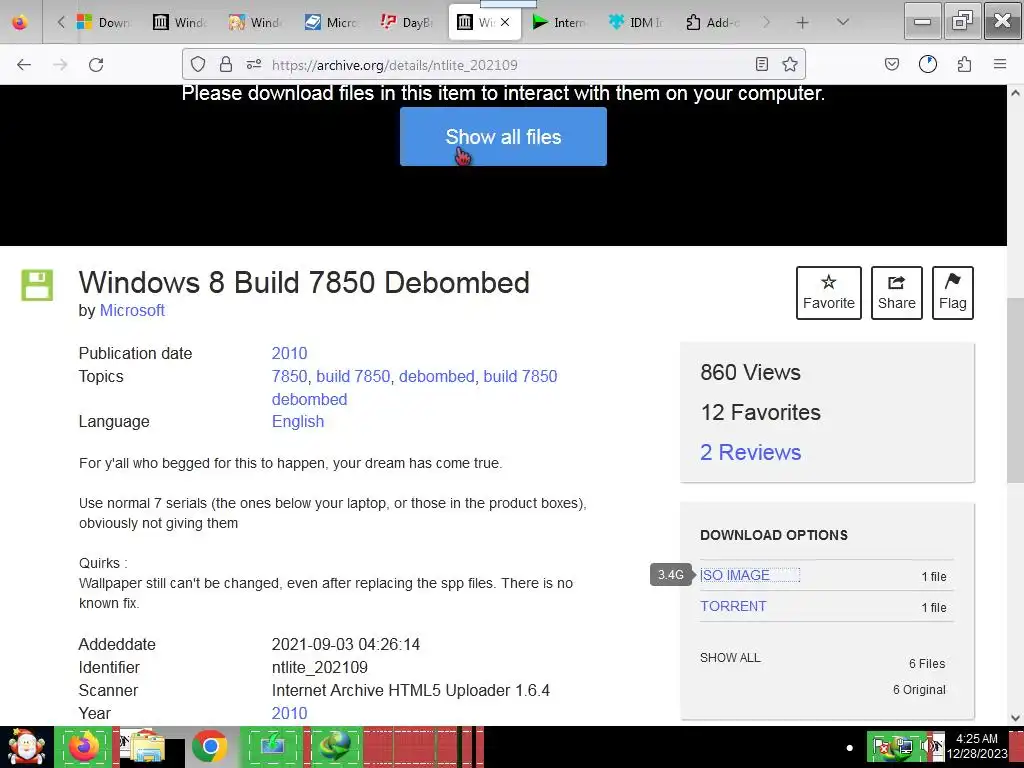
Task: Click SHOW ALL download options
Action: point(730,658)
